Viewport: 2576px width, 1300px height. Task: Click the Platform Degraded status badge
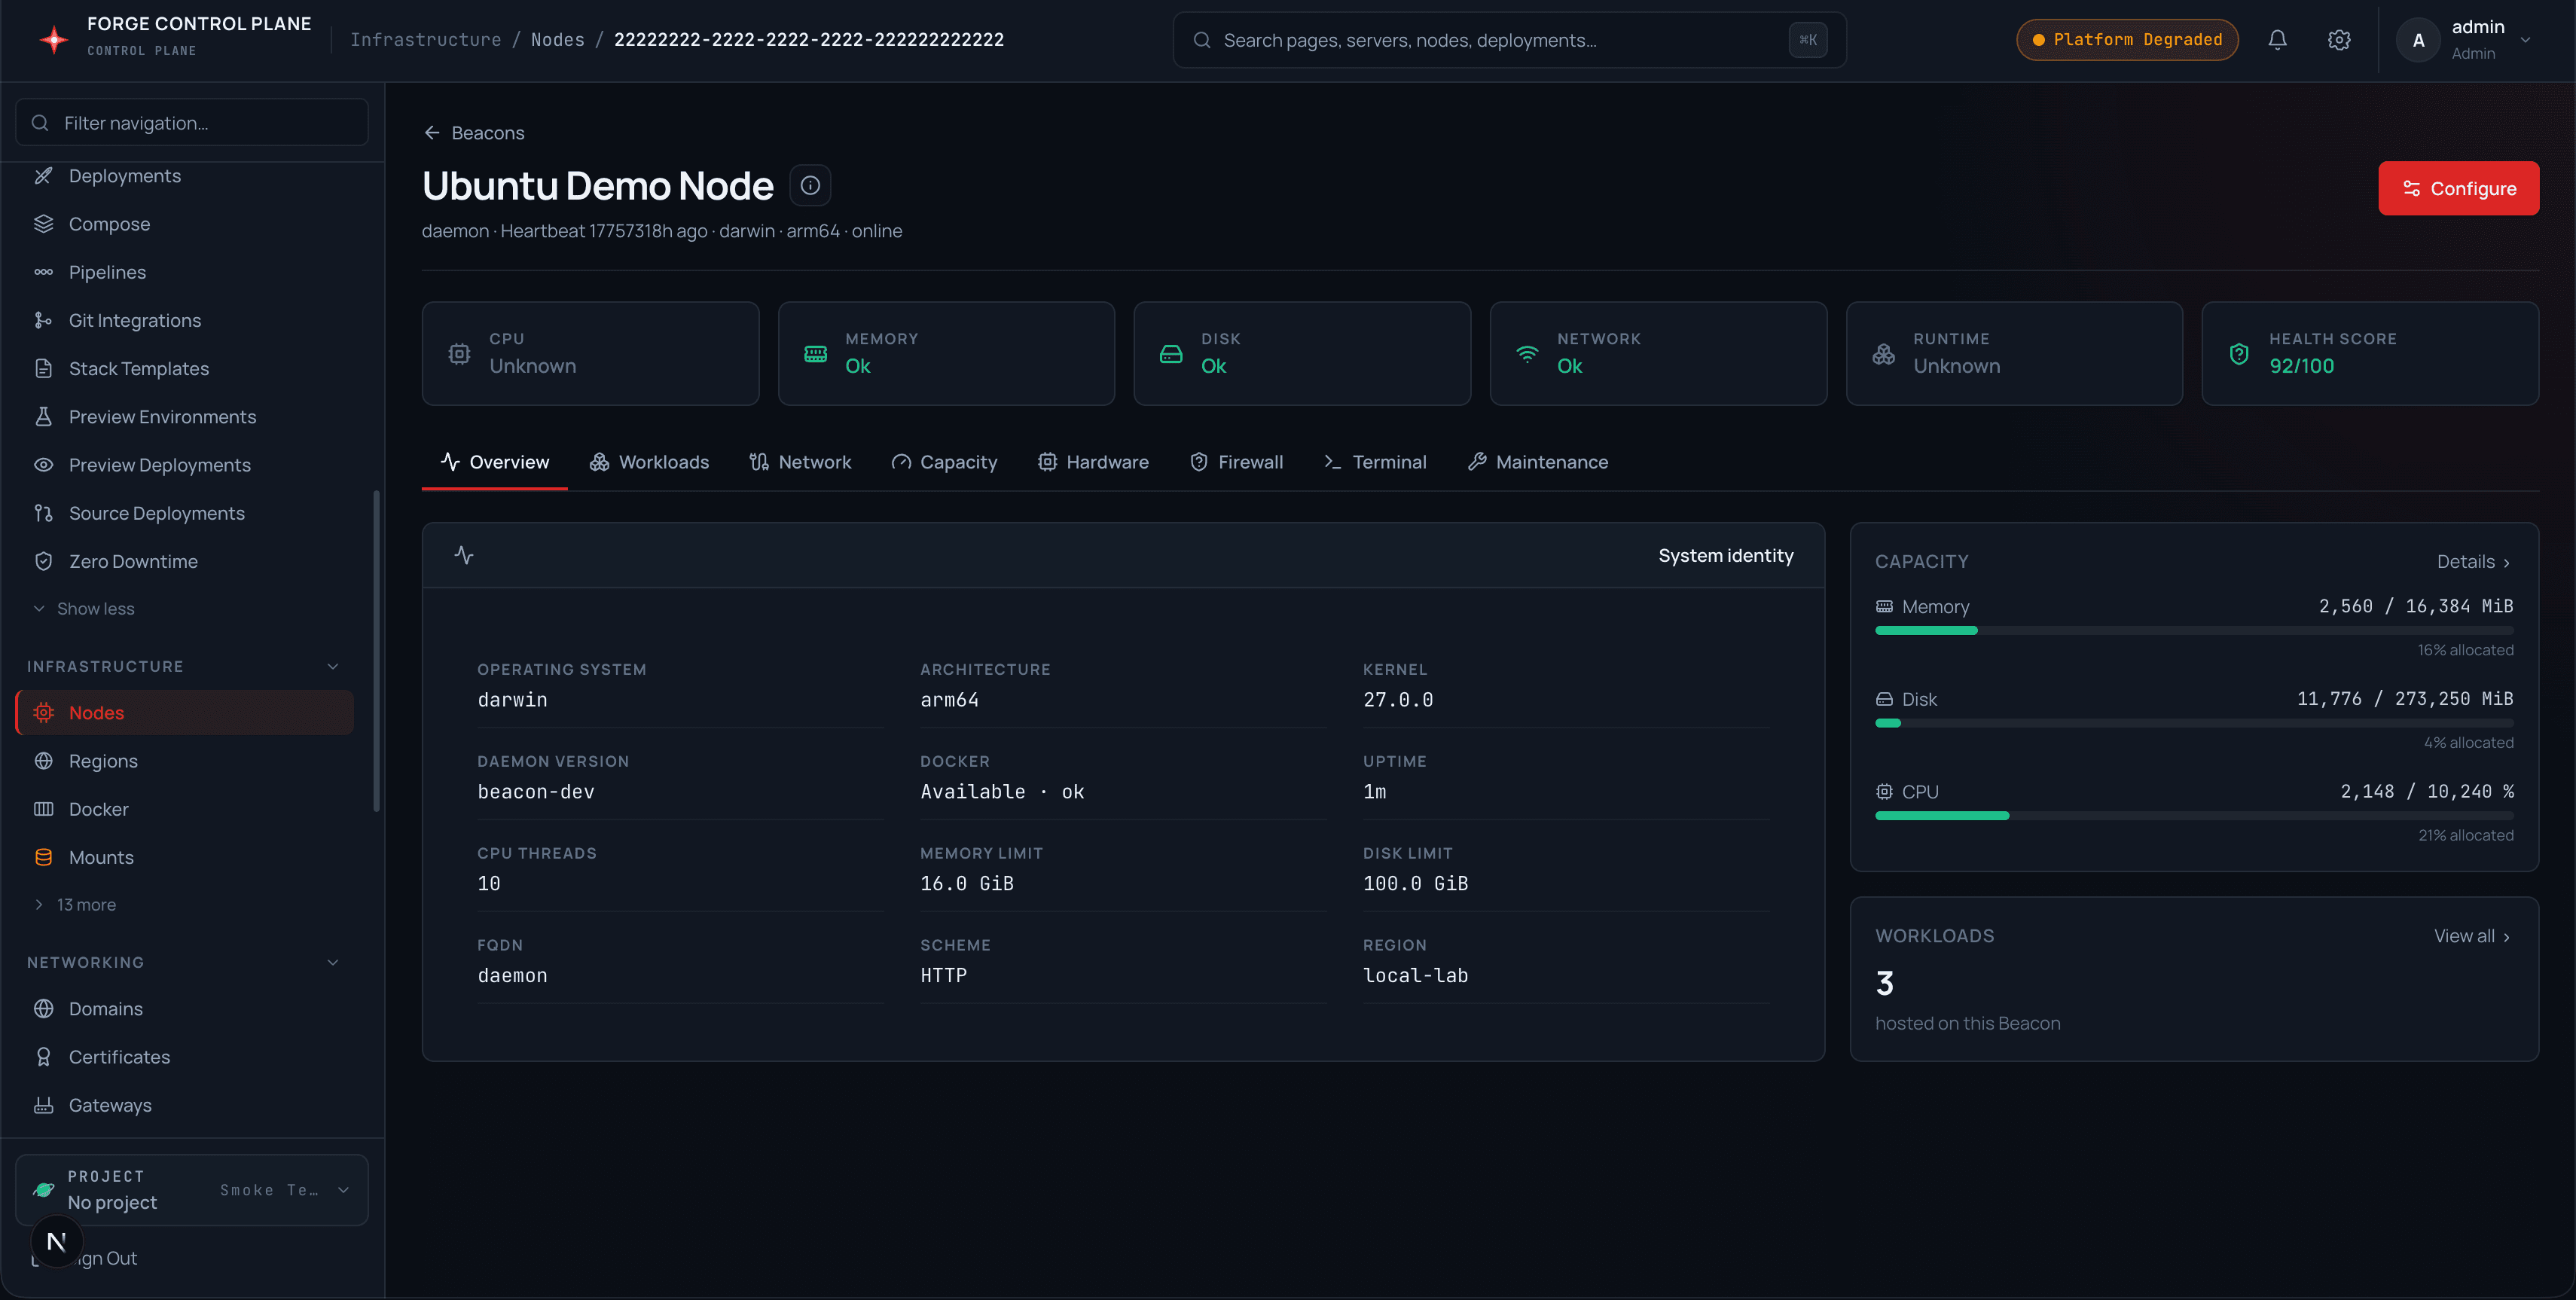pyautogui.click(x=2127, y=40)
